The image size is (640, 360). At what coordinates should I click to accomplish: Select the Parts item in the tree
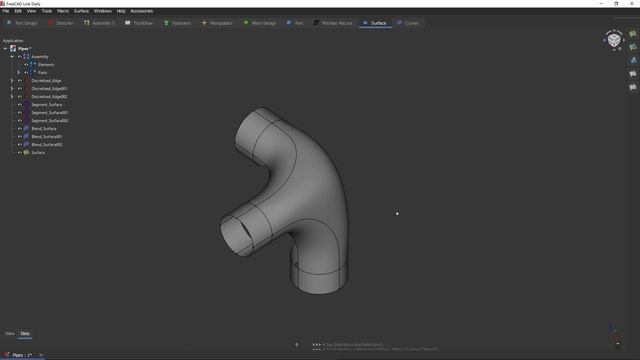[42, 73]
